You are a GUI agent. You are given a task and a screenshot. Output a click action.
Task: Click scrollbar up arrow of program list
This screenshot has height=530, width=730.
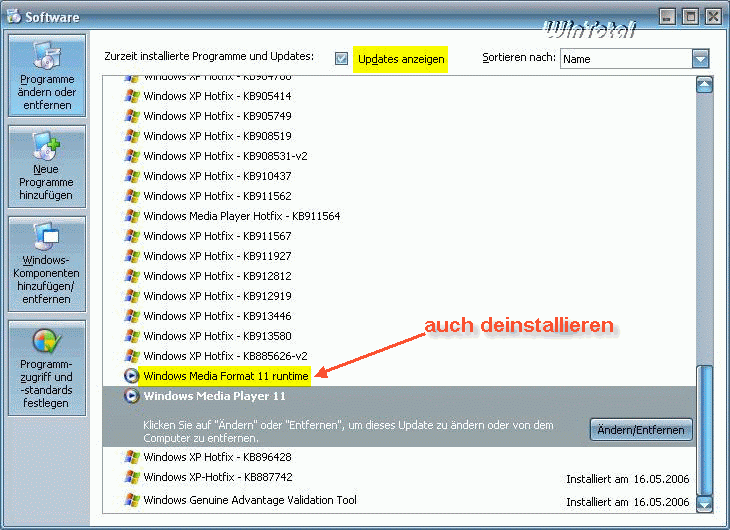(x=704, y=85)
